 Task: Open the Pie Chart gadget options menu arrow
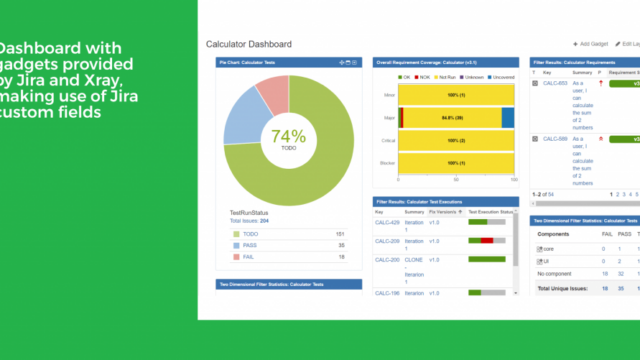pyautogui.click(x=355, y=62)
